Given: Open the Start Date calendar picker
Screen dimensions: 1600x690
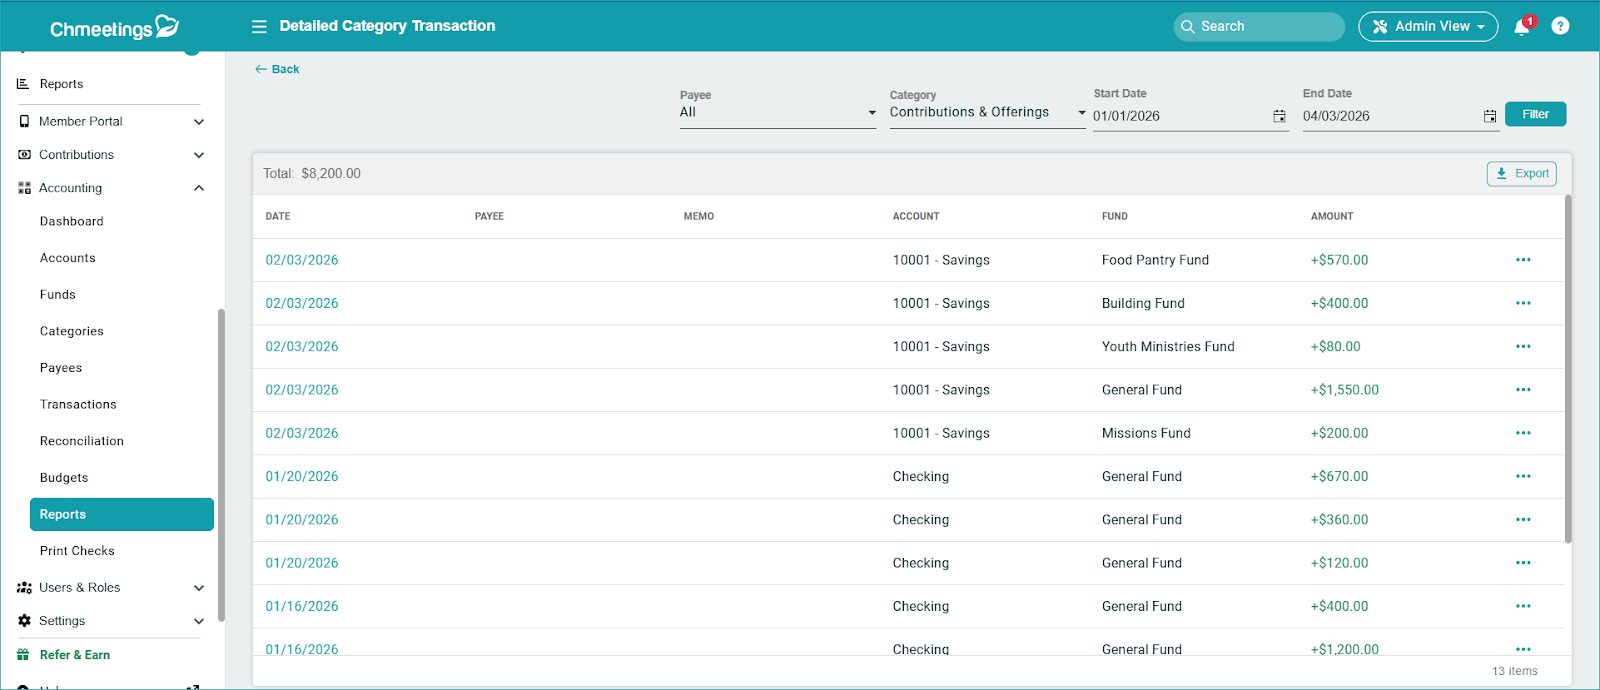Looking at the screenshot, I should 1279,116.
